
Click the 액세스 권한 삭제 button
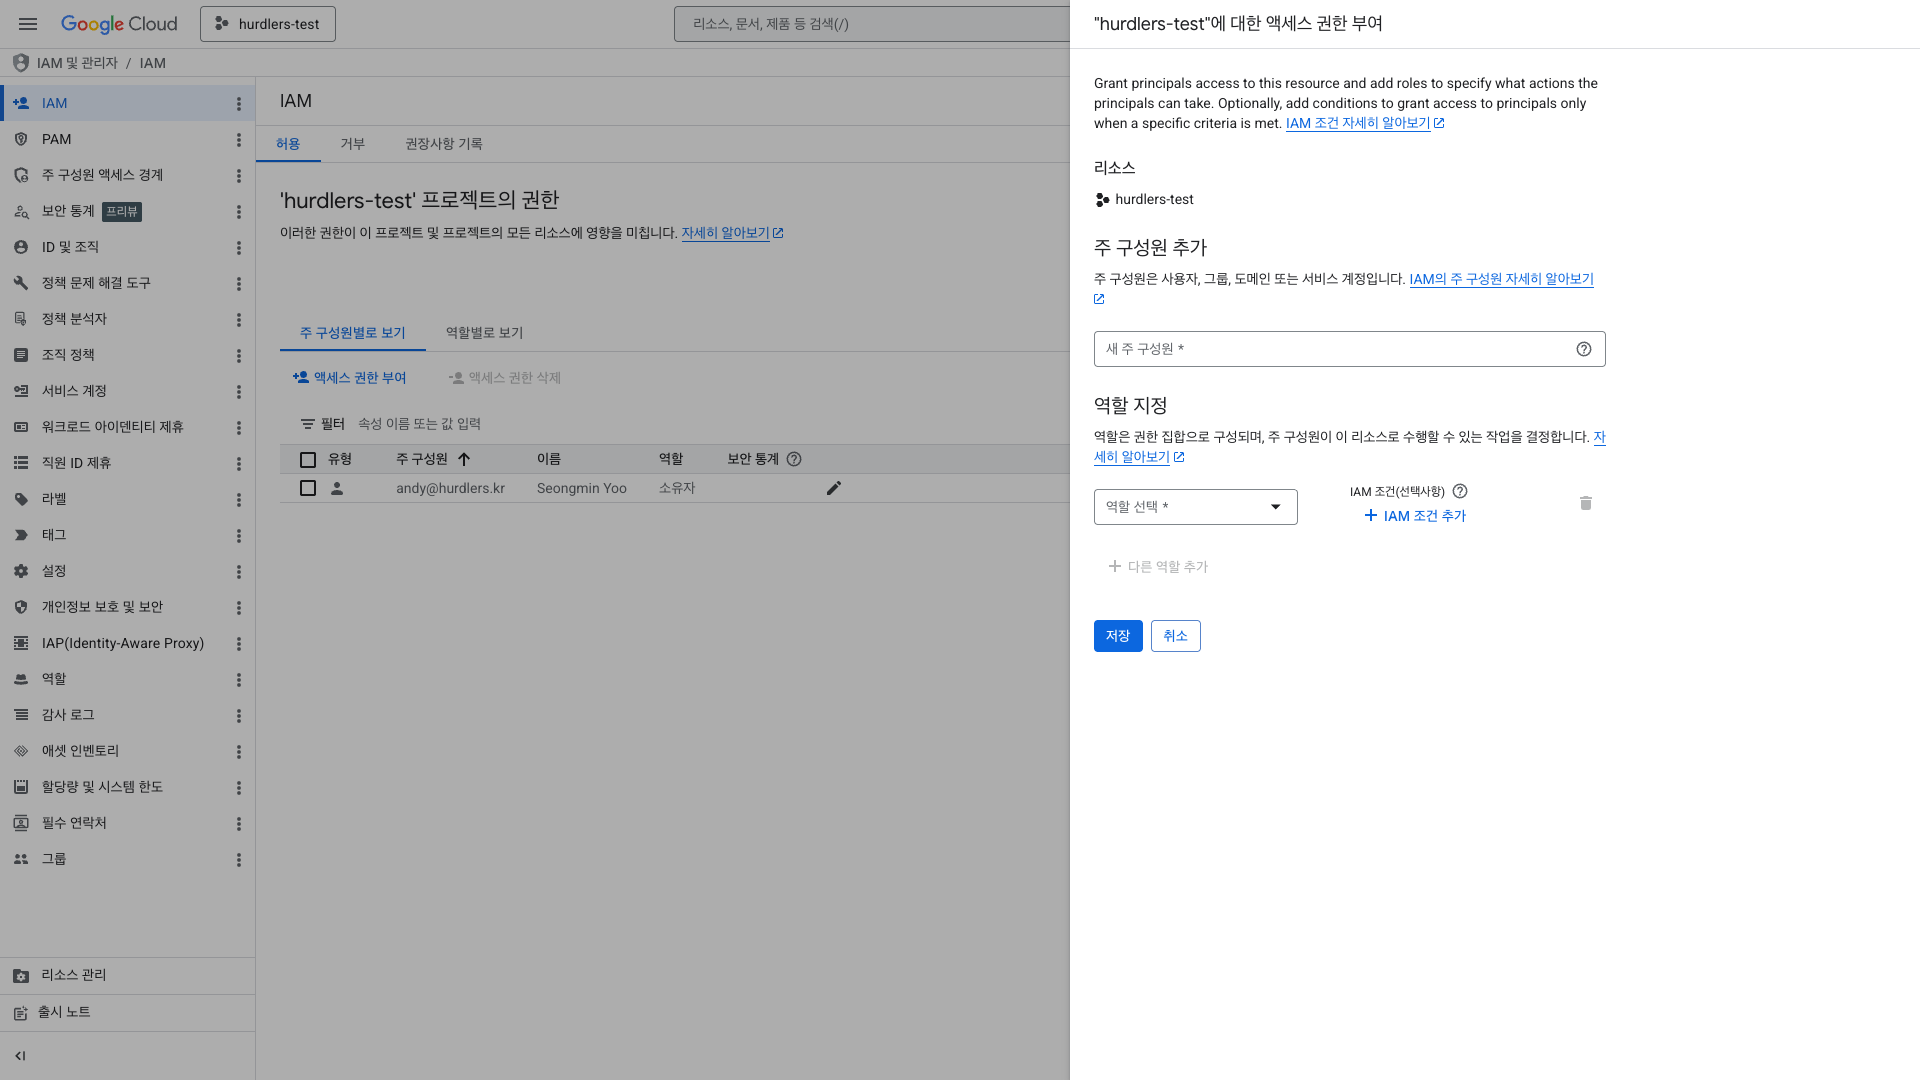pos(505,378)
